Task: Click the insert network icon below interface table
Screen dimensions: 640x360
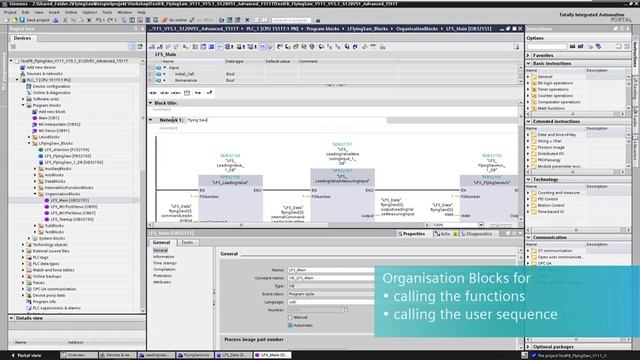Action: point(153,93)
